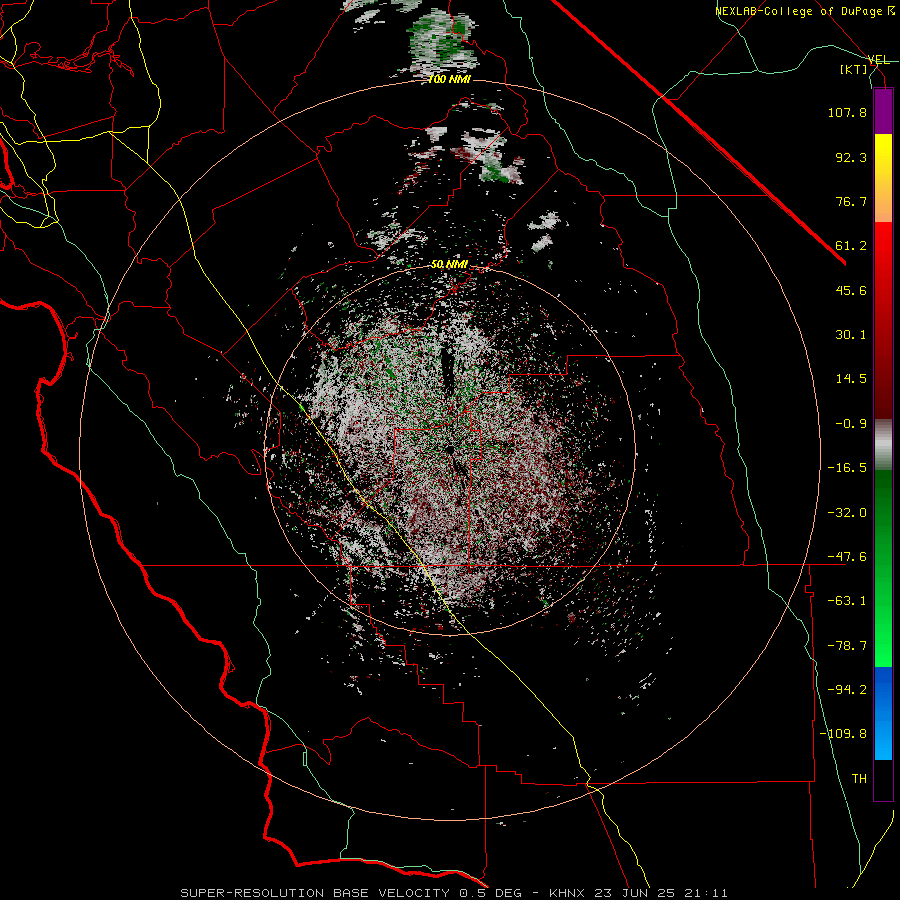This screenshot has width=900, height=900.
Task: Click the purple segment of the velocity color bar
Action: 883,111
